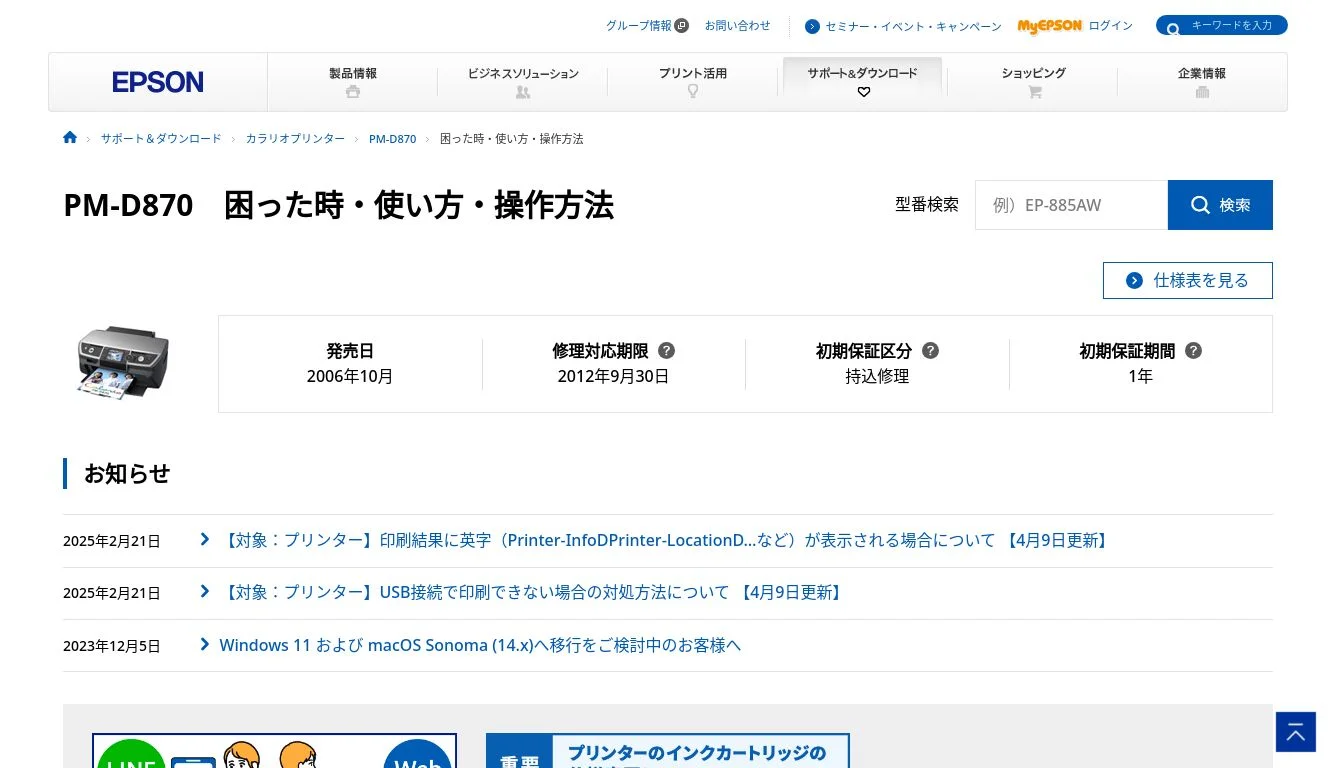
Task: Click the lightbulb icon under プリント活用
Action: click(x=692, y=92)
